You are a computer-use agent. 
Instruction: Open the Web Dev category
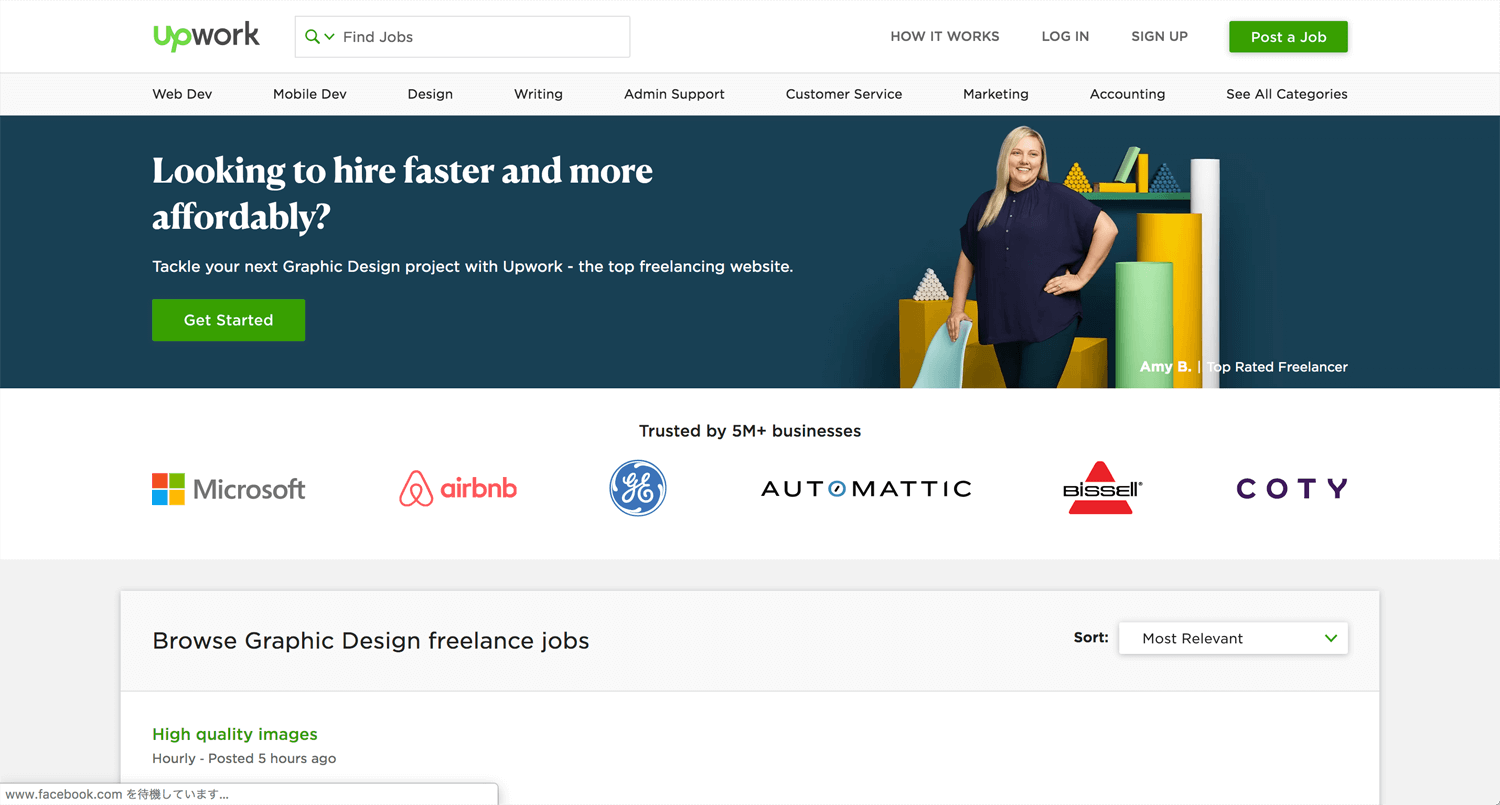click(x=182, y=94)
